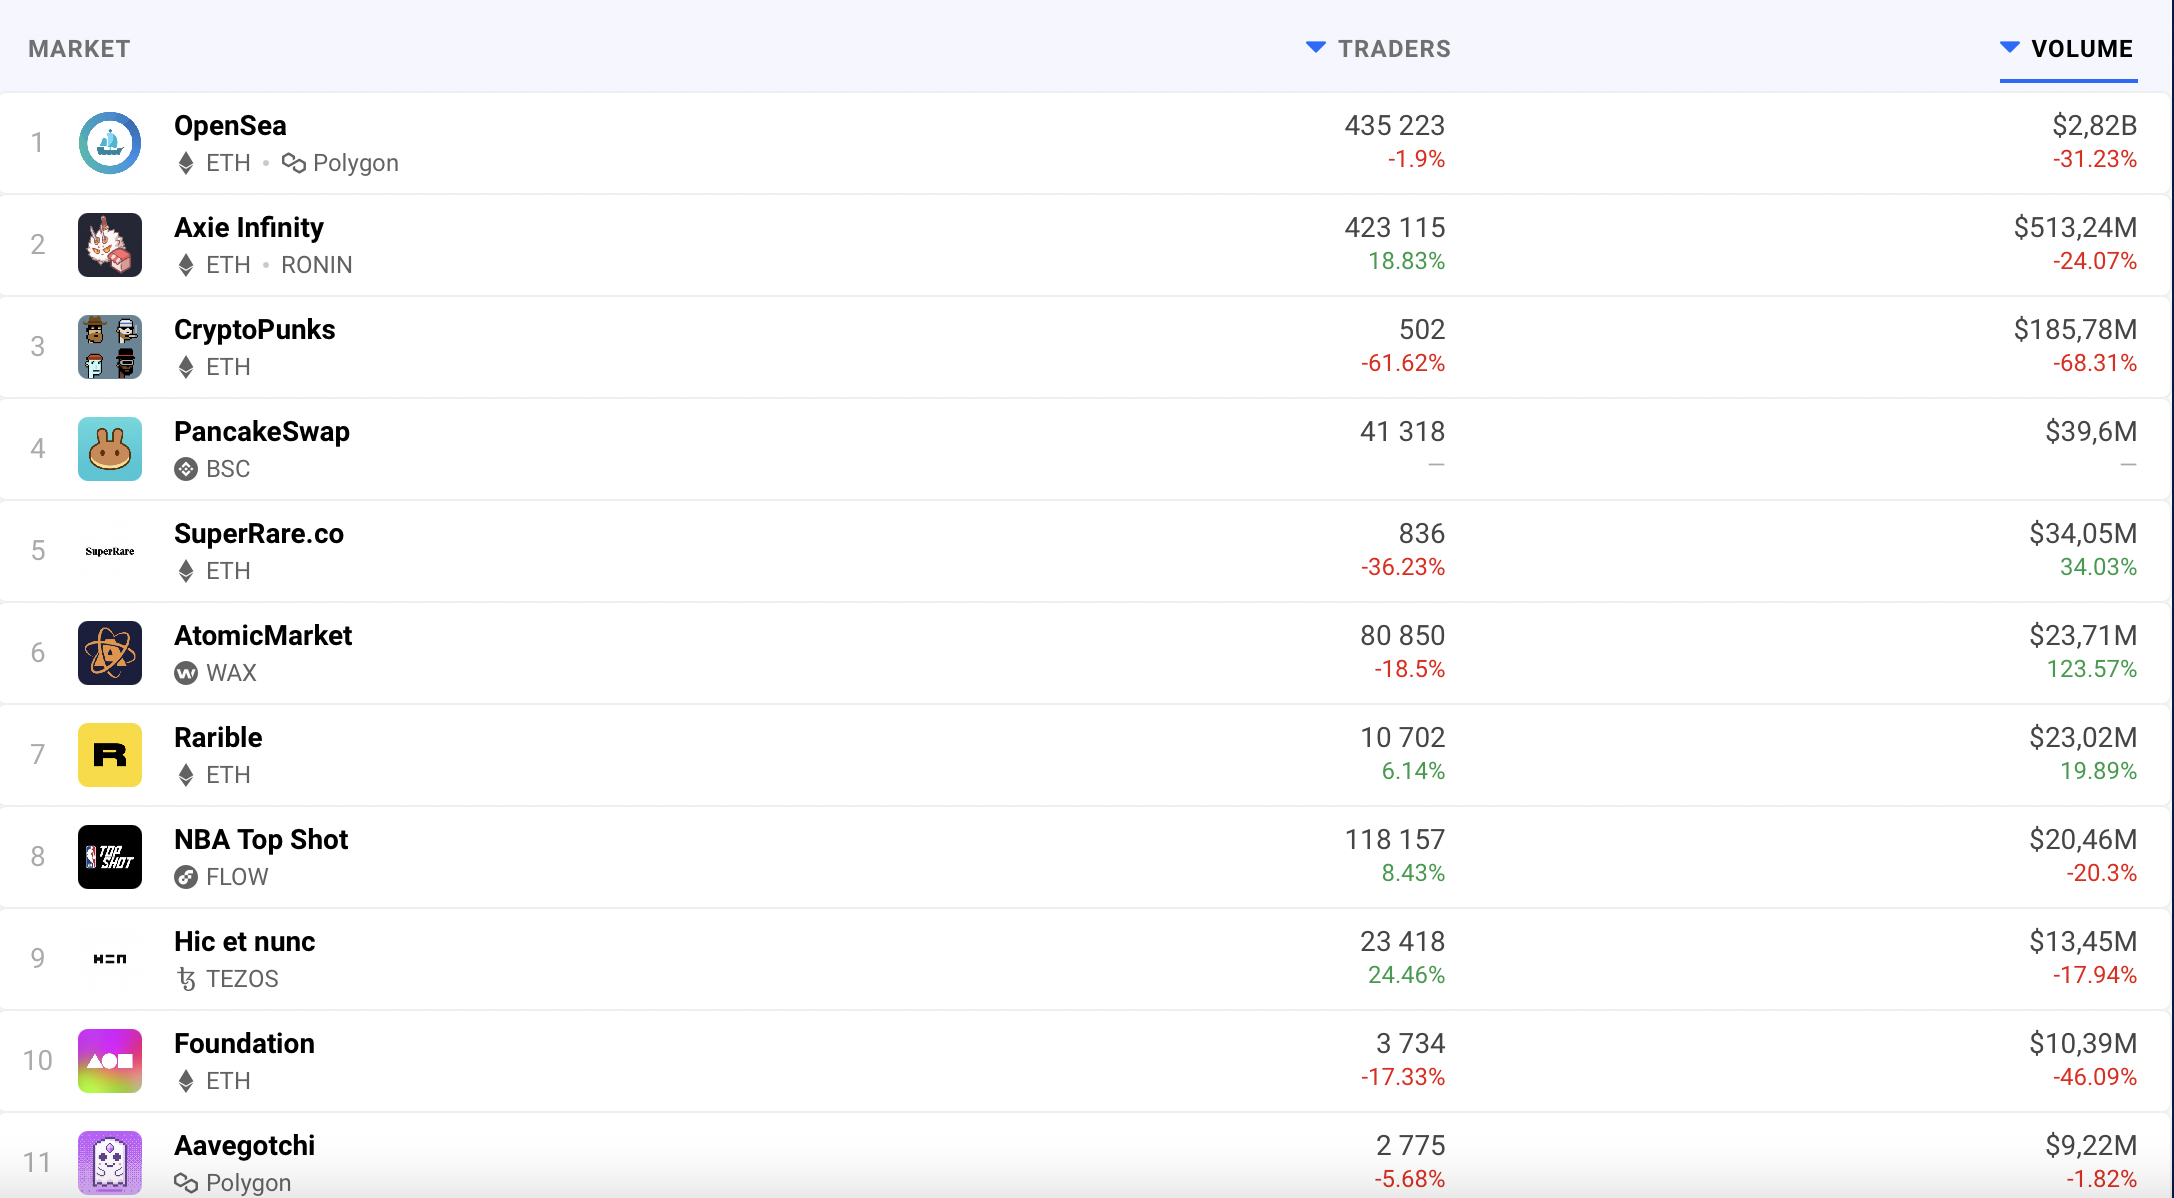Click the Foundation gradient logo icon

coord(110,1061)
